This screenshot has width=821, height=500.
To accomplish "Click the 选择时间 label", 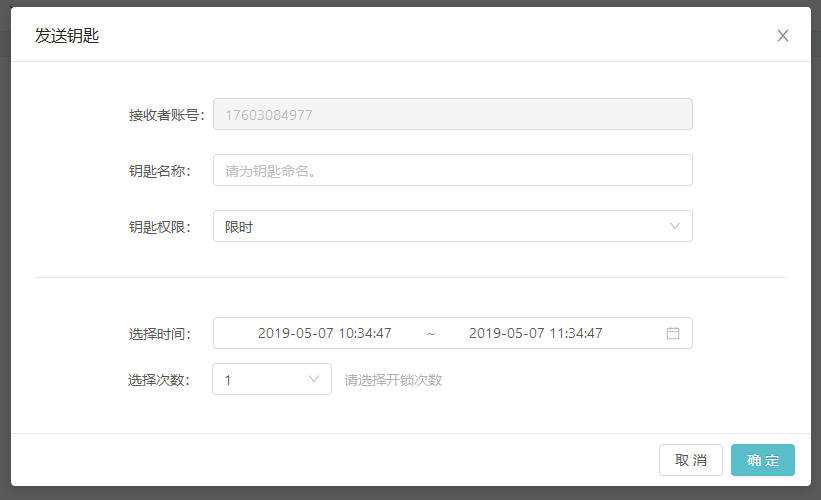I will (159, 334).
